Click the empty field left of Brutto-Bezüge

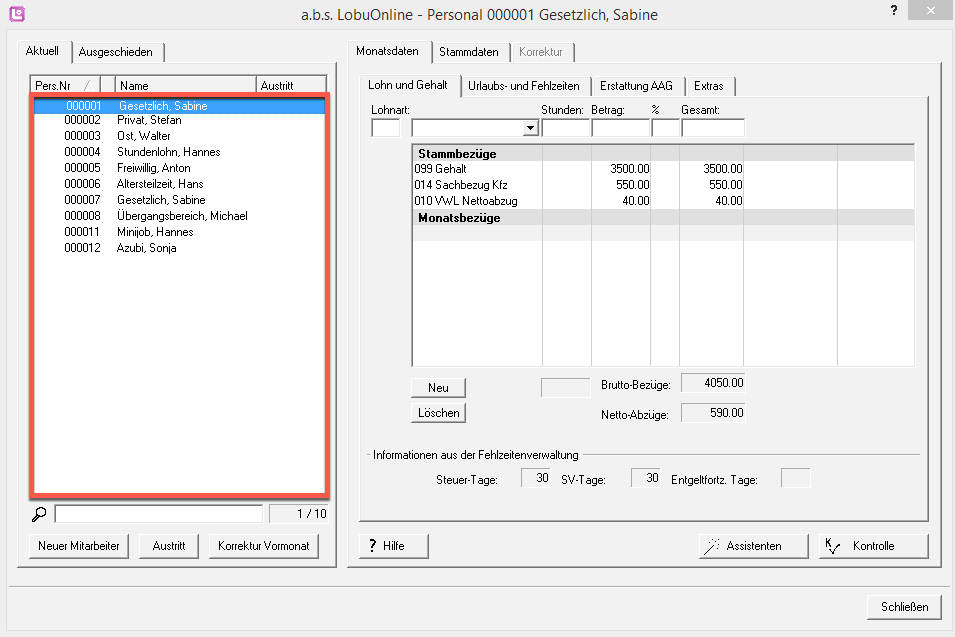(566, 388)
